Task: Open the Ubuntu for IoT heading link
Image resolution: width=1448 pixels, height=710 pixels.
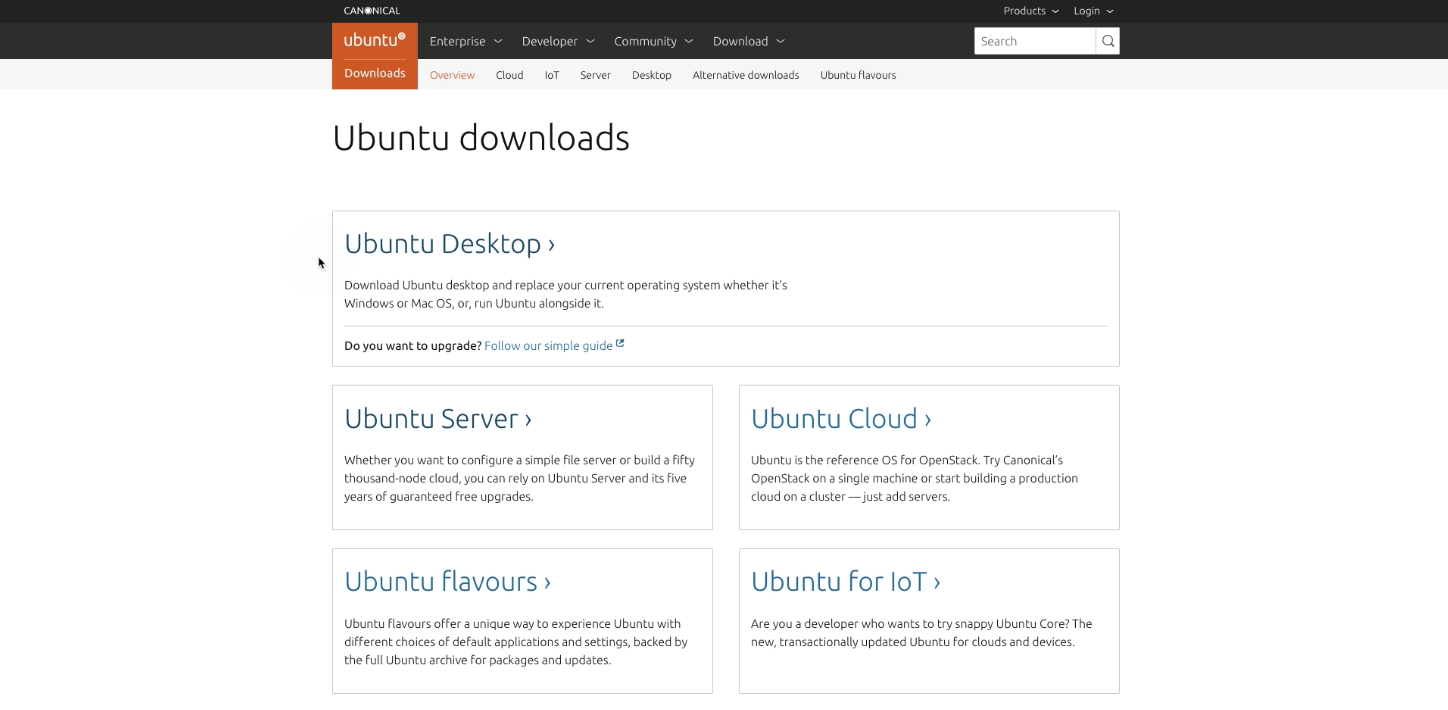Action: 846,581
